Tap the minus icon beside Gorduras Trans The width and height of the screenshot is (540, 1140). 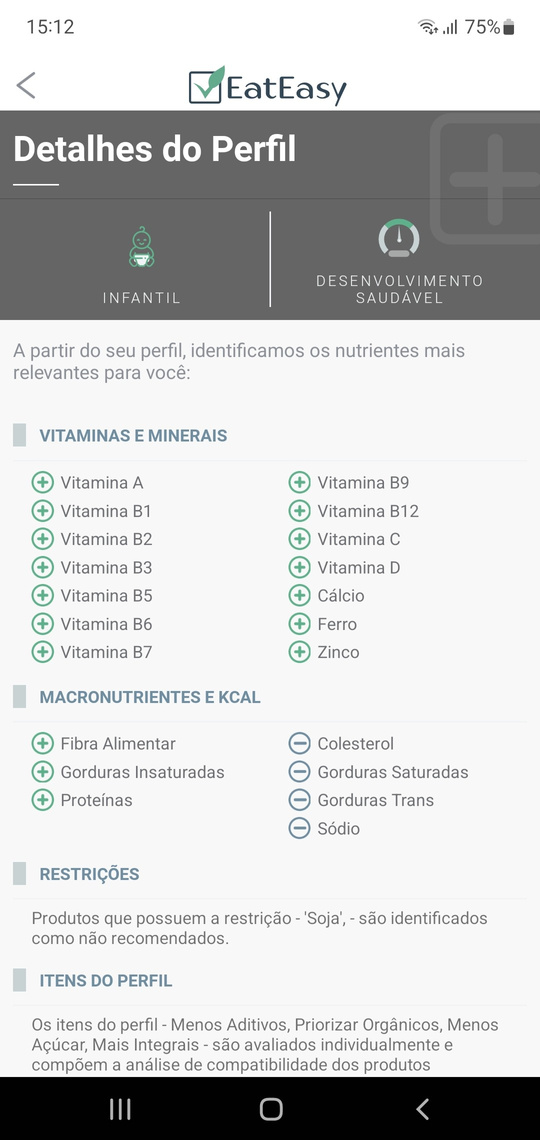point(299,800)
